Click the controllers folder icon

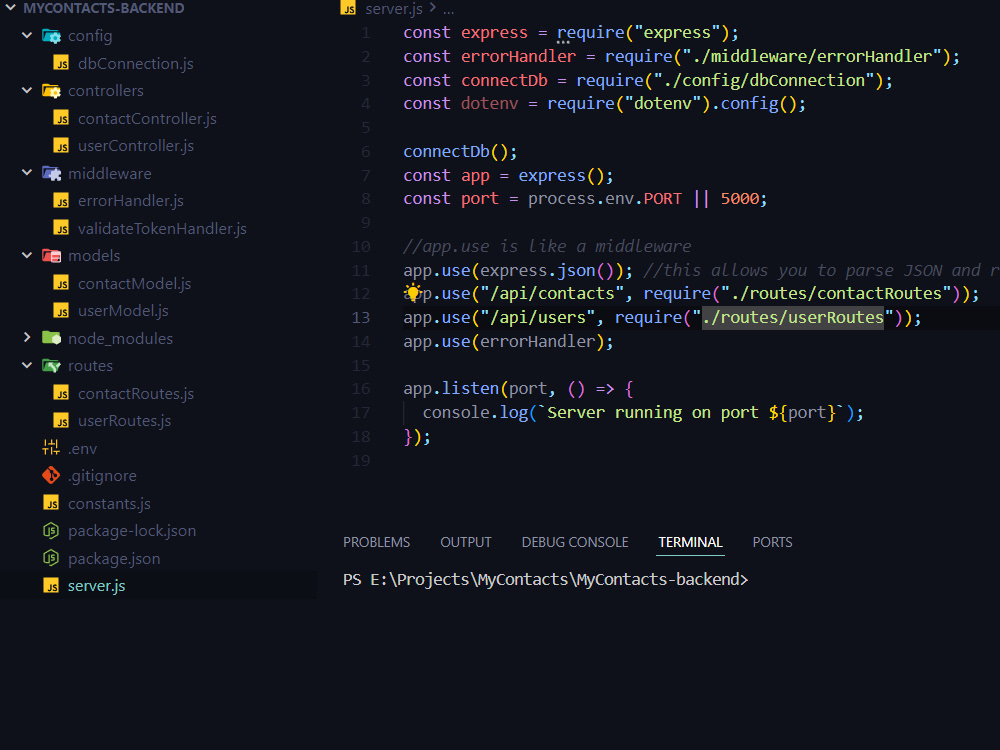click(x=52, y=91)
